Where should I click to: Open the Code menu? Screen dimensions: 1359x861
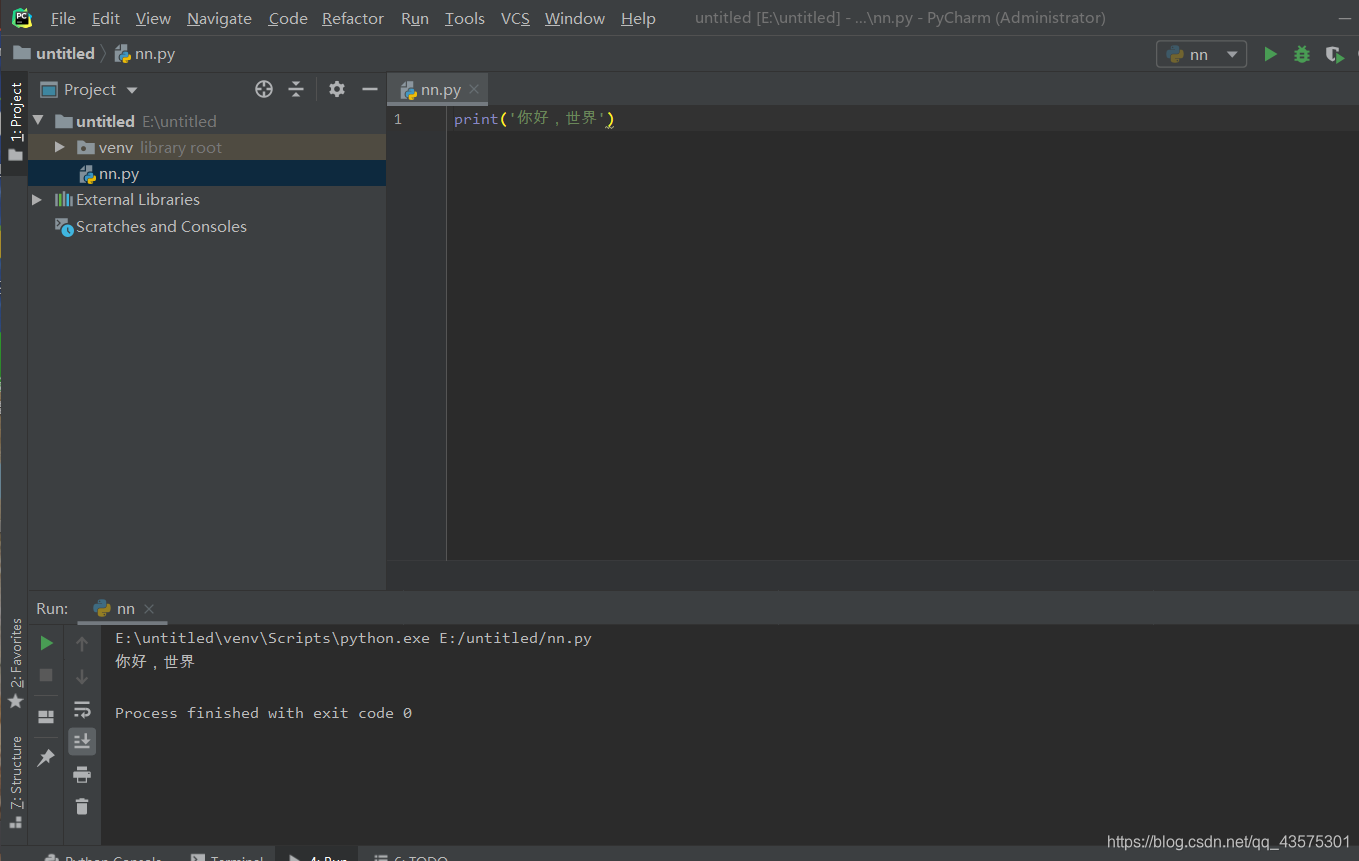tap(288, 18)
